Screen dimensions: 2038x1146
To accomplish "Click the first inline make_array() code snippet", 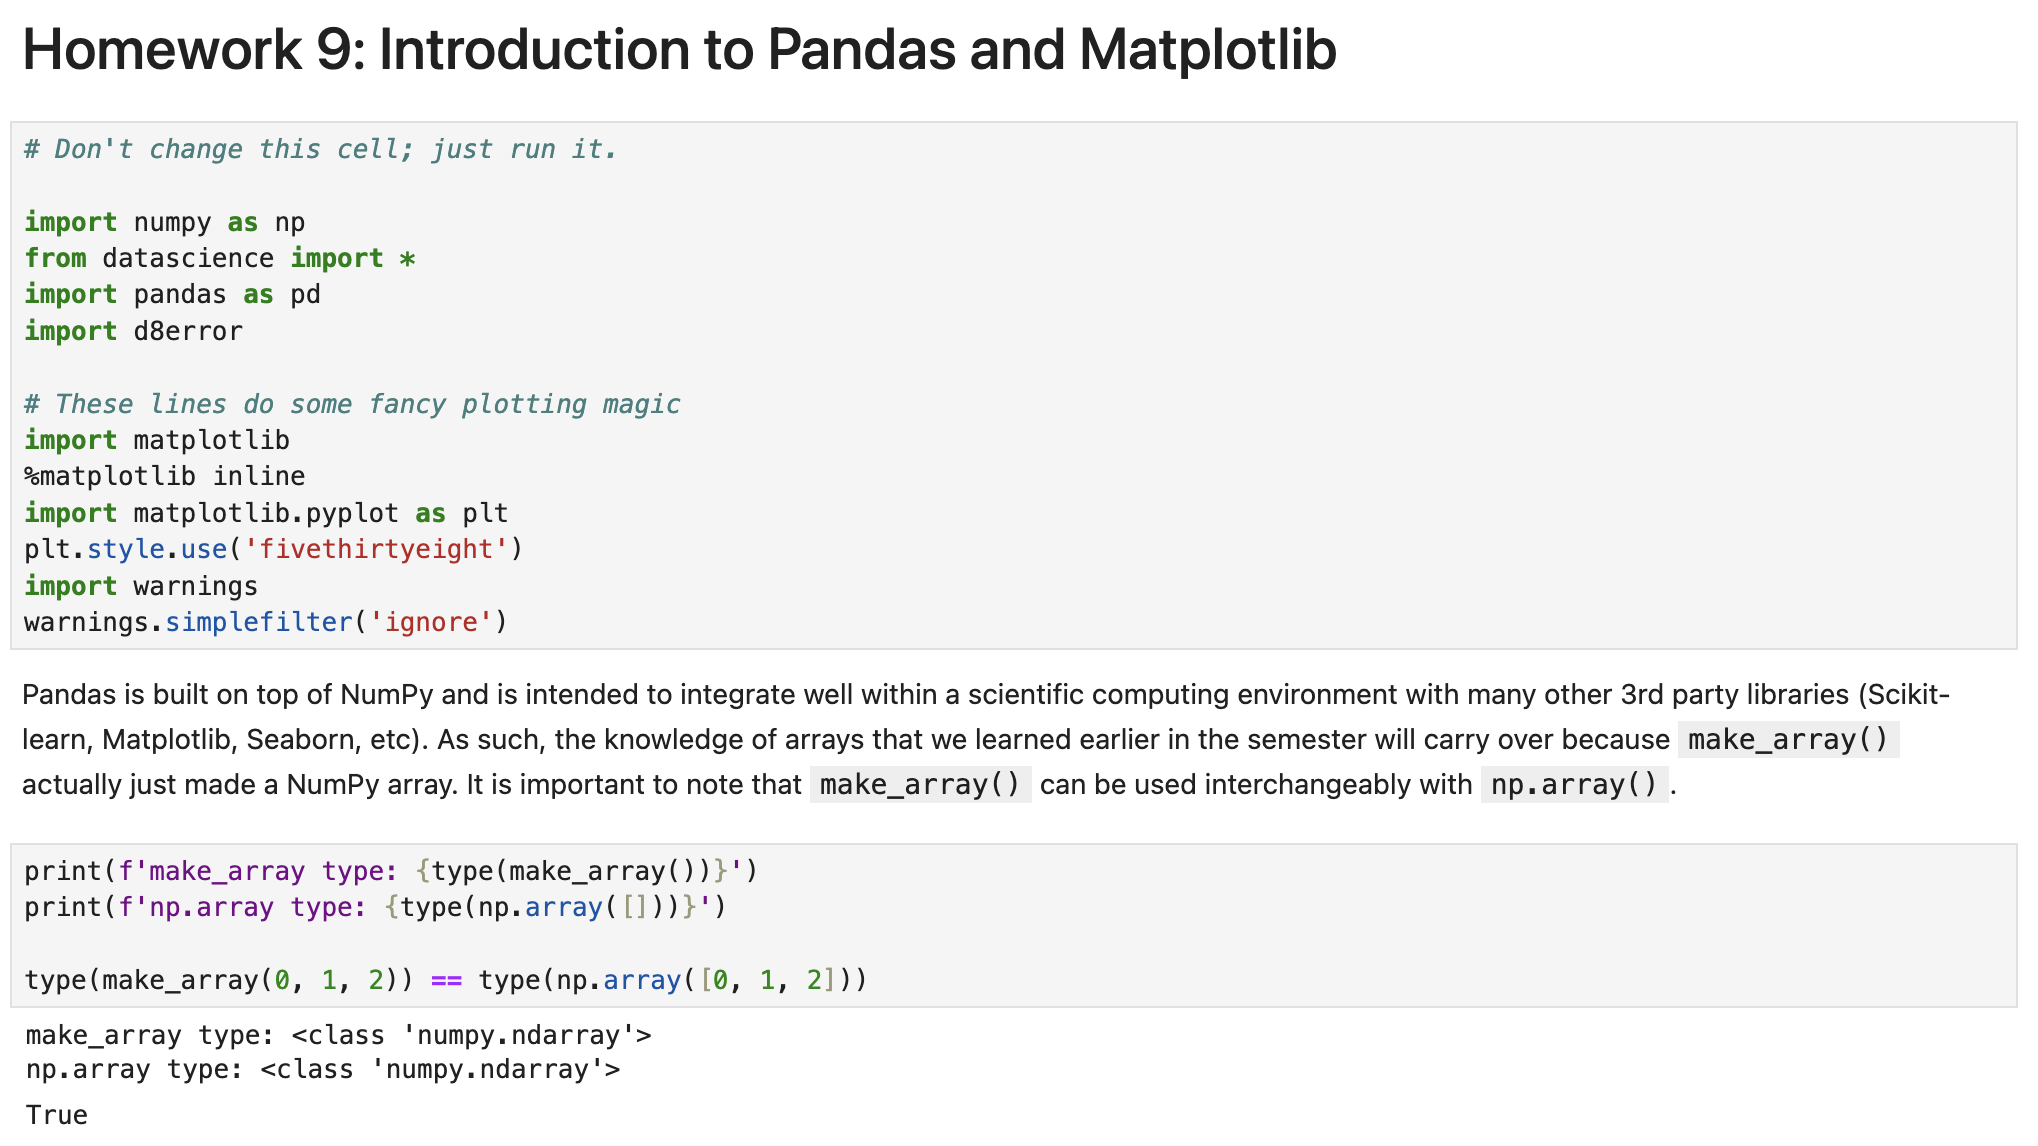I will point(1788,739).
